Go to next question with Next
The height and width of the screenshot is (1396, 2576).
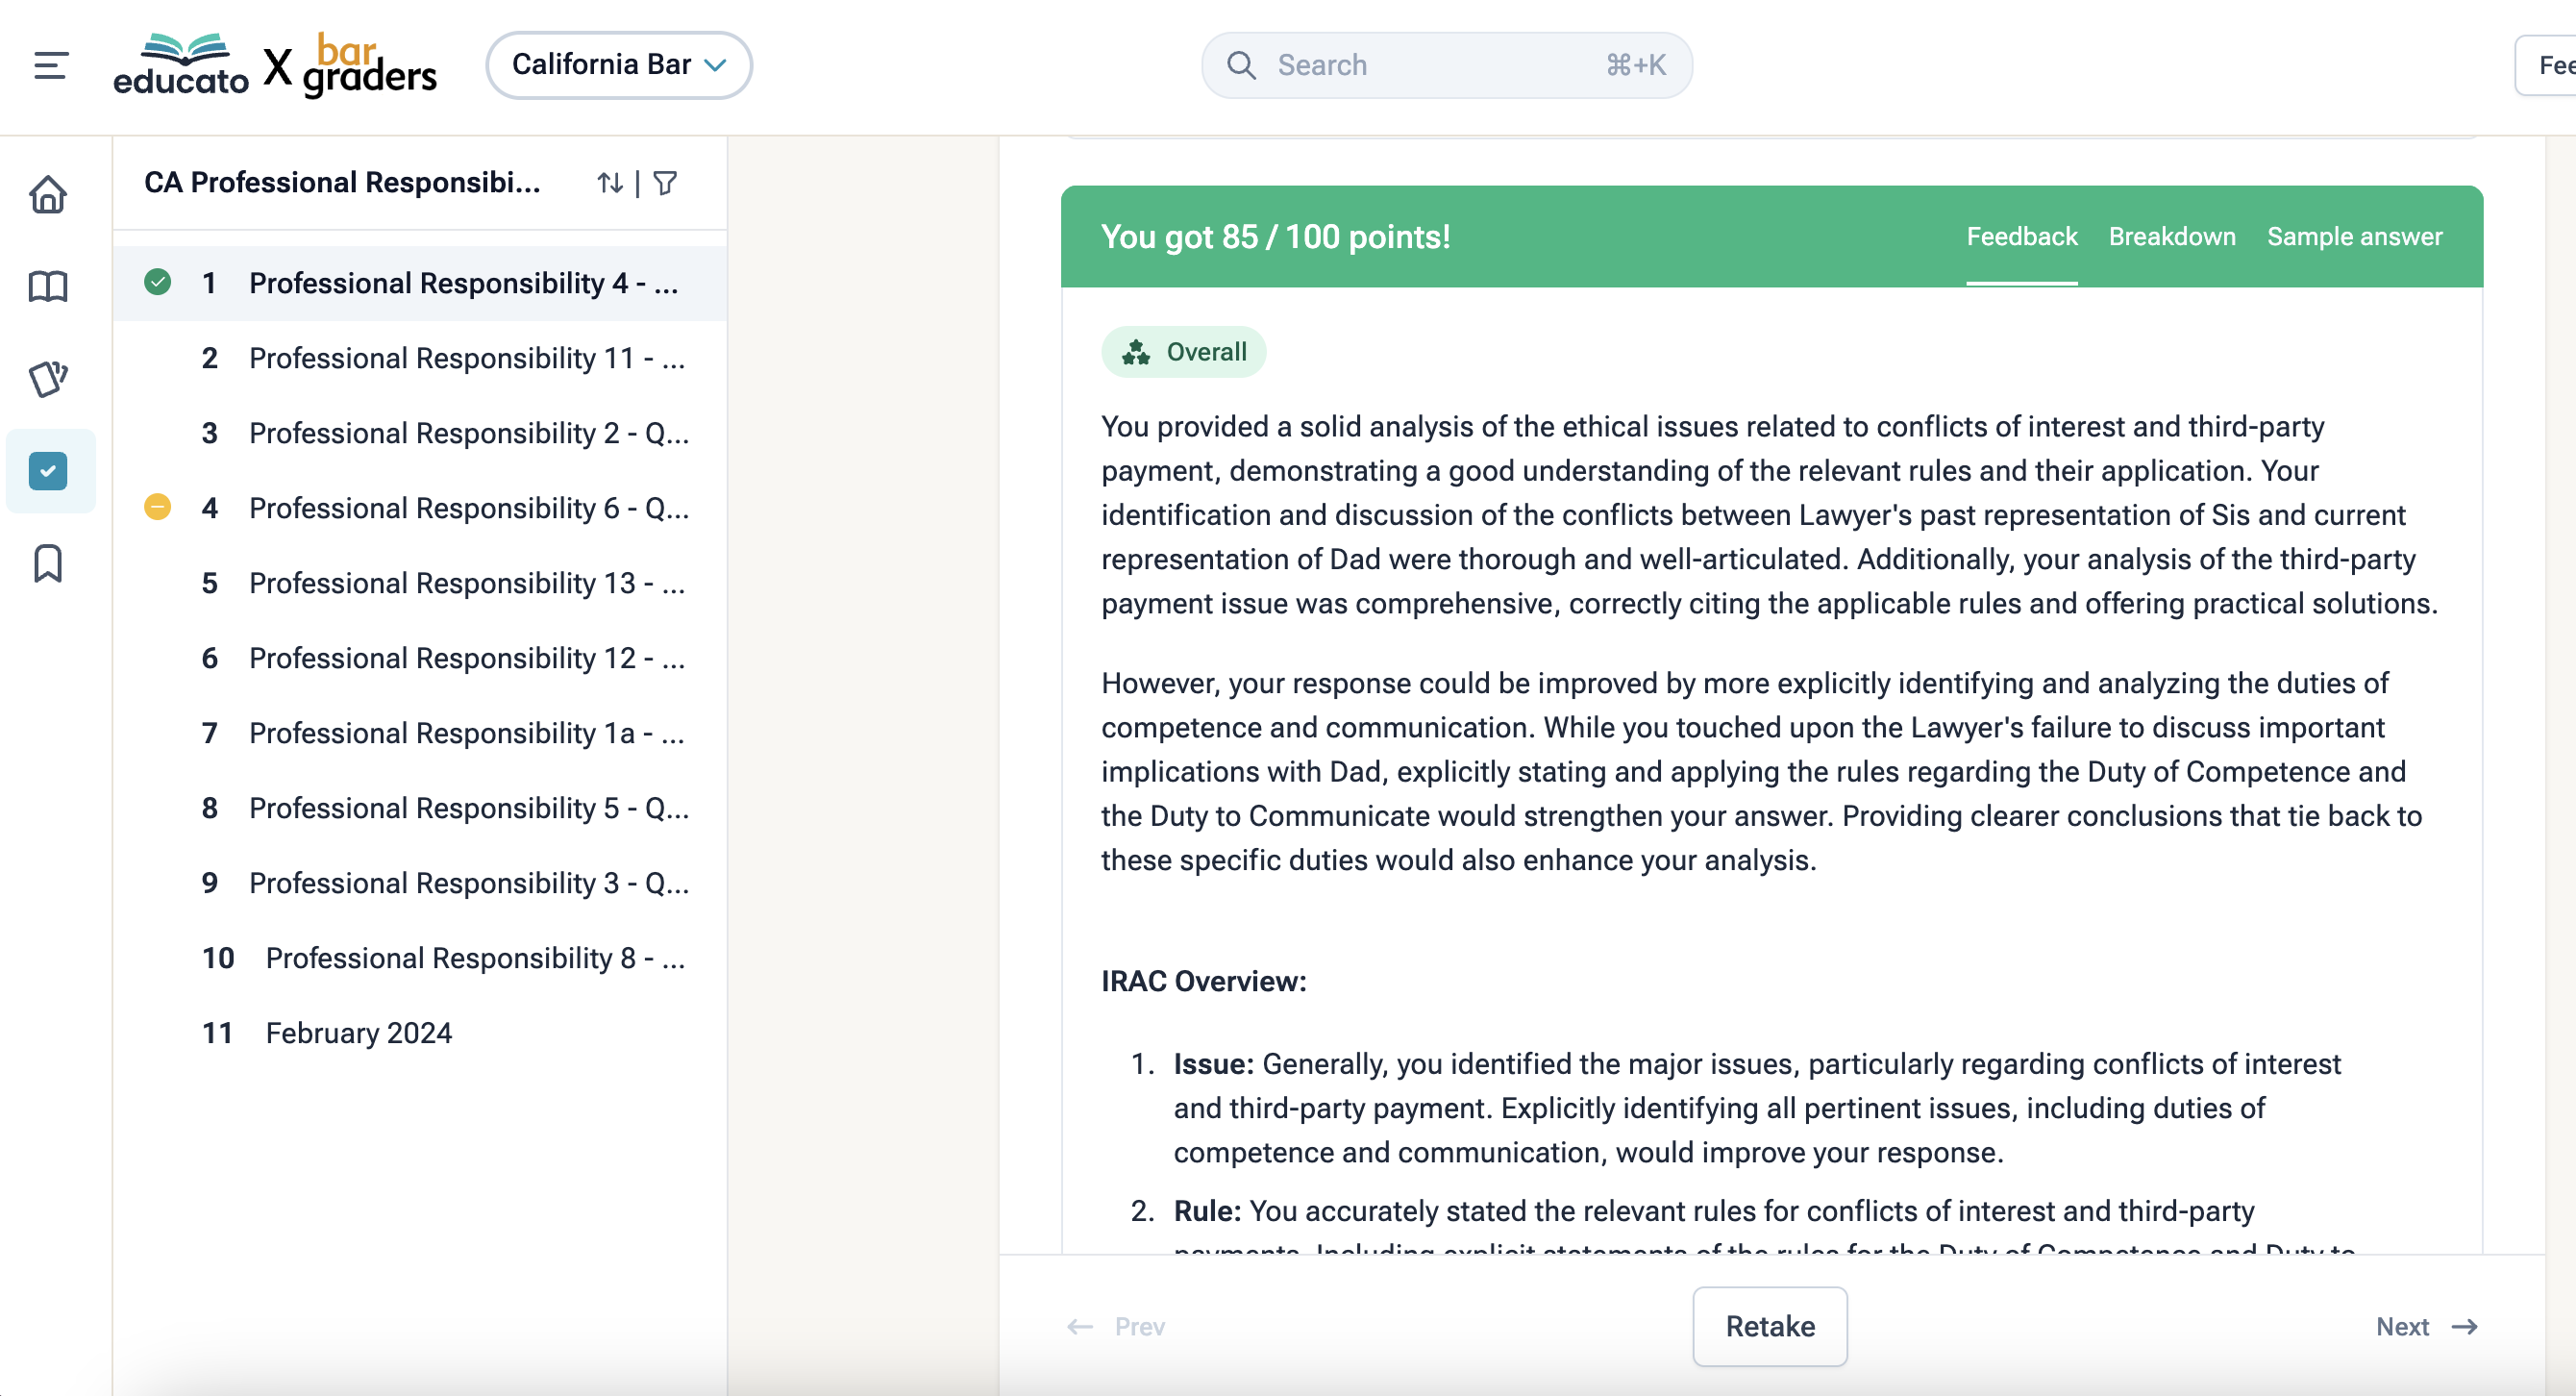[2426, 1326]
